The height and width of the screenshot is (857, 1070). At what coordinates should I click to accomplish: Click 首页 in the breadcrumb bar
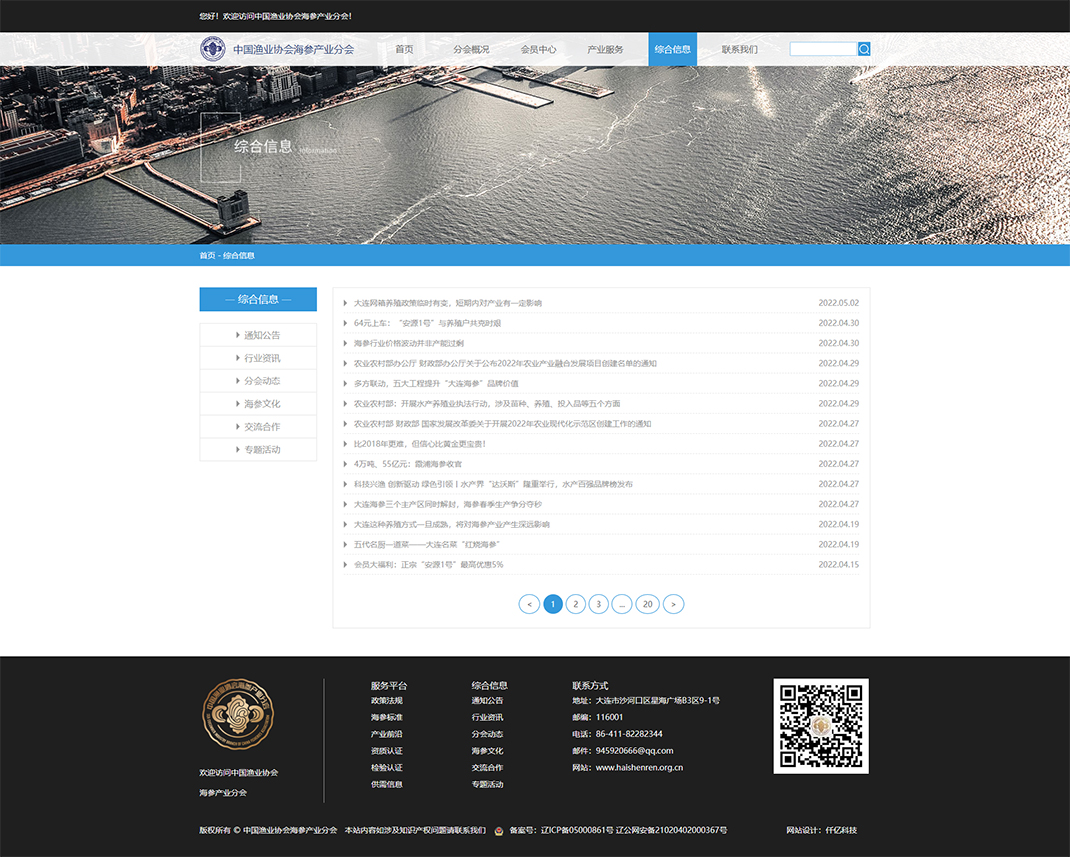click(x=207, y=255)
